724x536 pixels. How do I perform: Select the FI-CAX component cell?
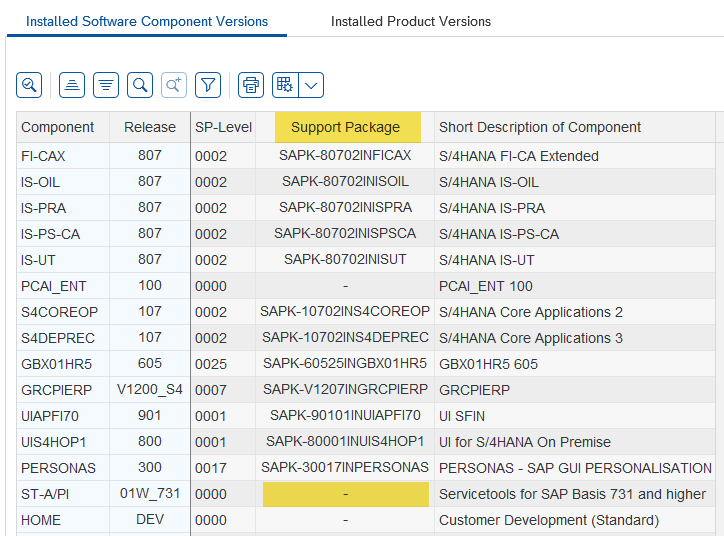[63, 156]
